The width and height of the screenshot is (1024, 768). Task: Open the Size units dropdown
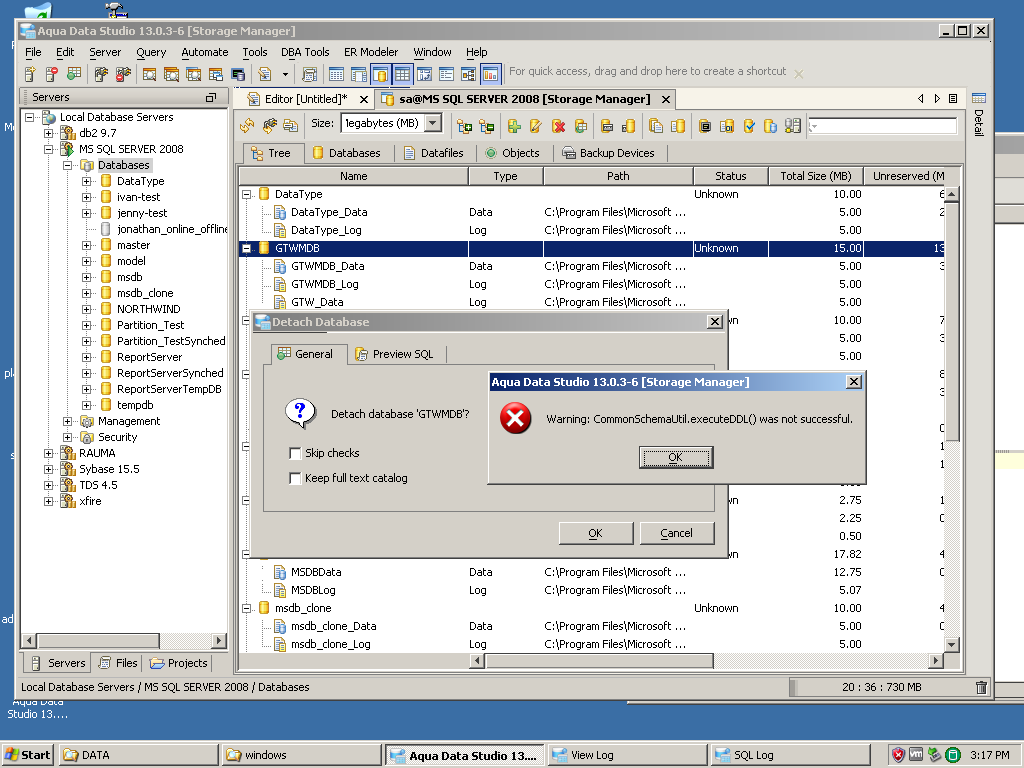(432, 123)
